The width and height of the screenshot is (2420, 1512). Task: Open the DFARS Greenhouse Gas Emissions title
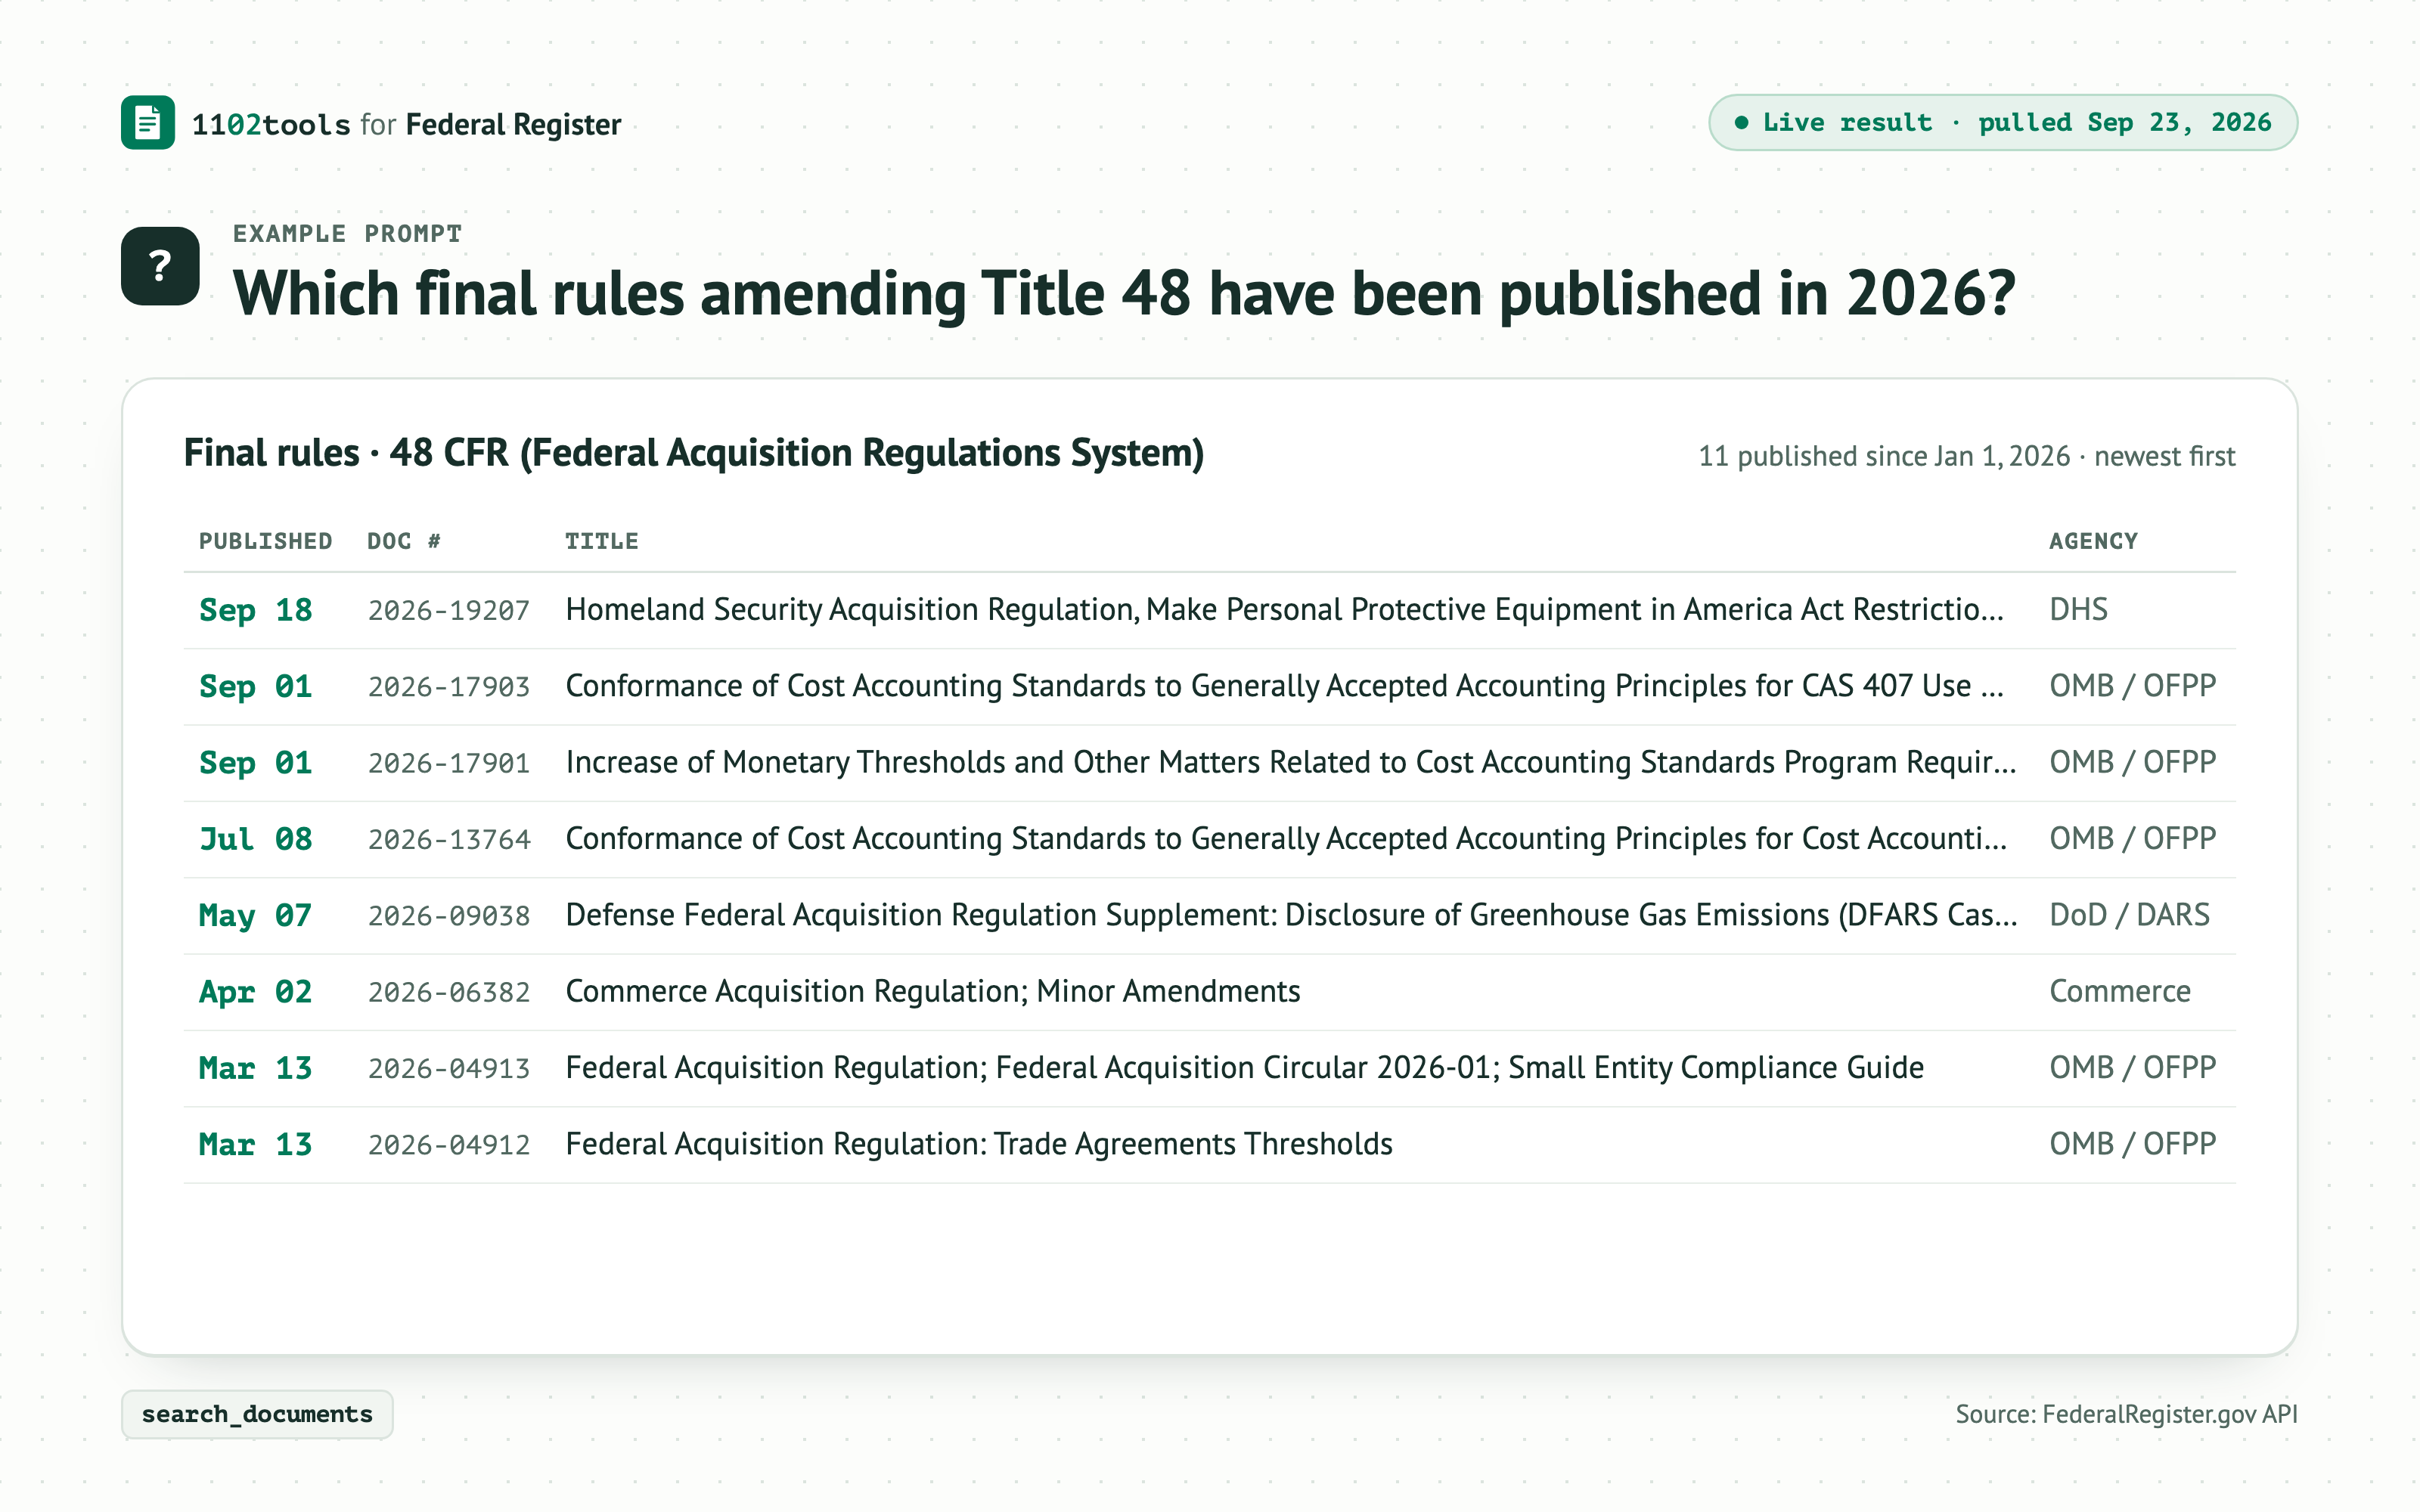point(1291,915)
